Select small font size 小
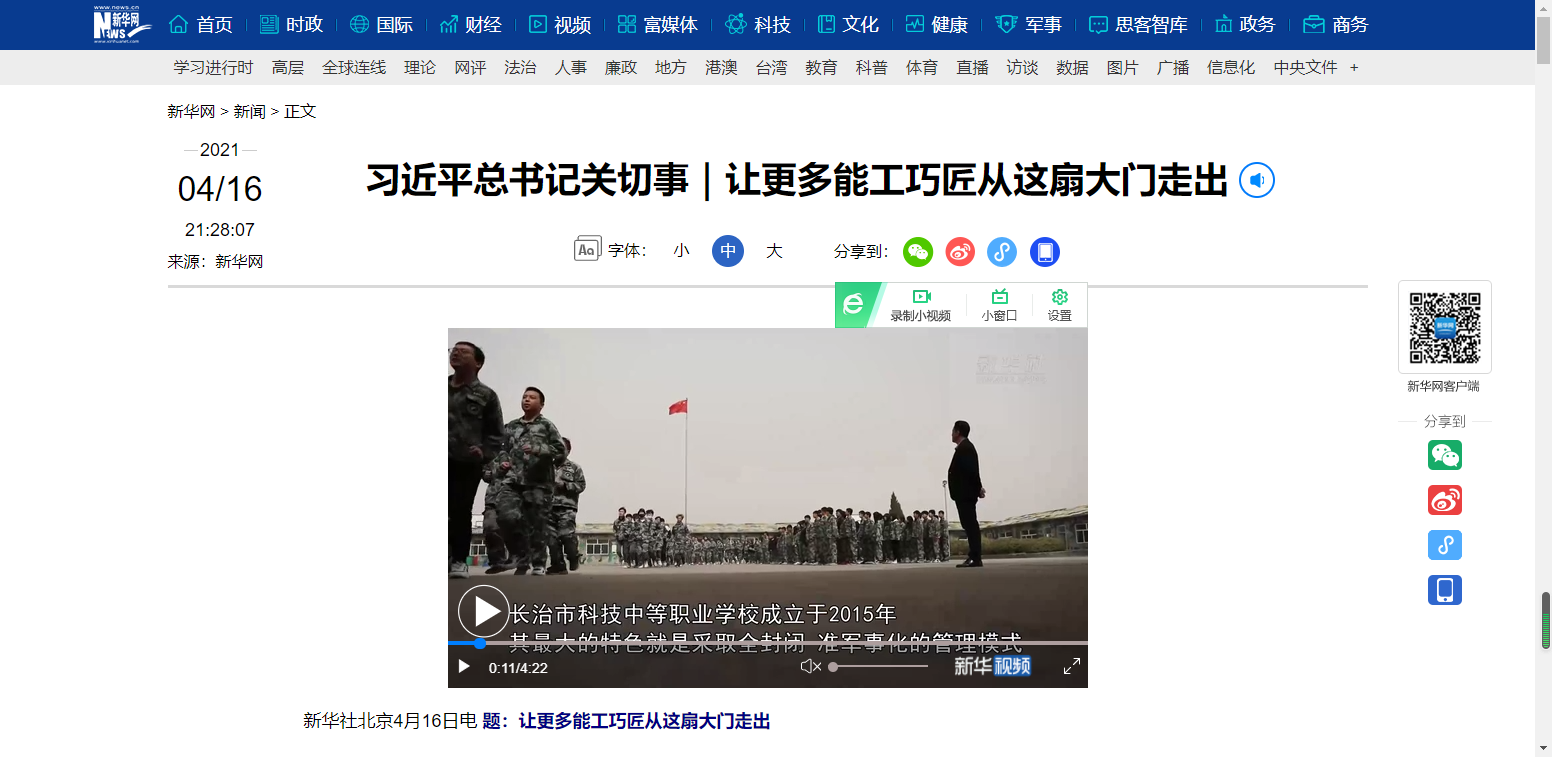This screenshot has height=757, width=1552. [681, 251]
